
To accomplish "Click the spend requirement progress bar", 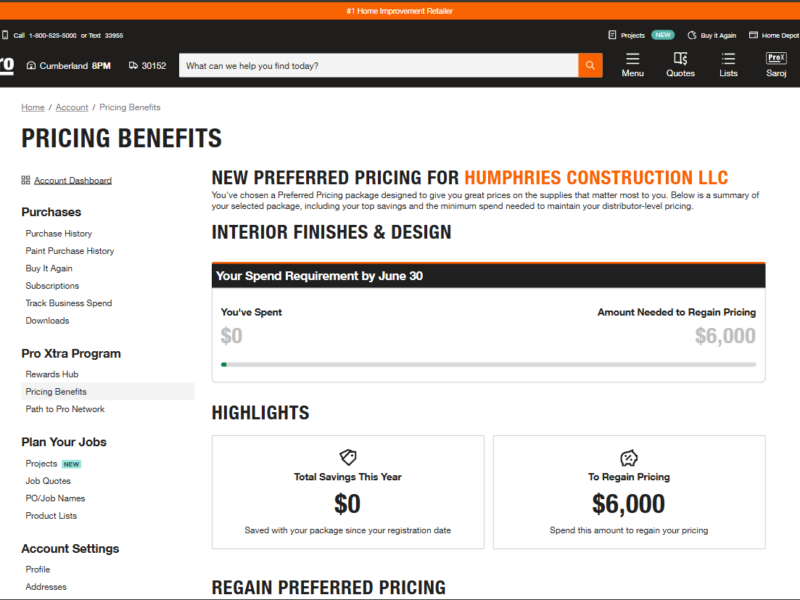I will coord(487,364).
